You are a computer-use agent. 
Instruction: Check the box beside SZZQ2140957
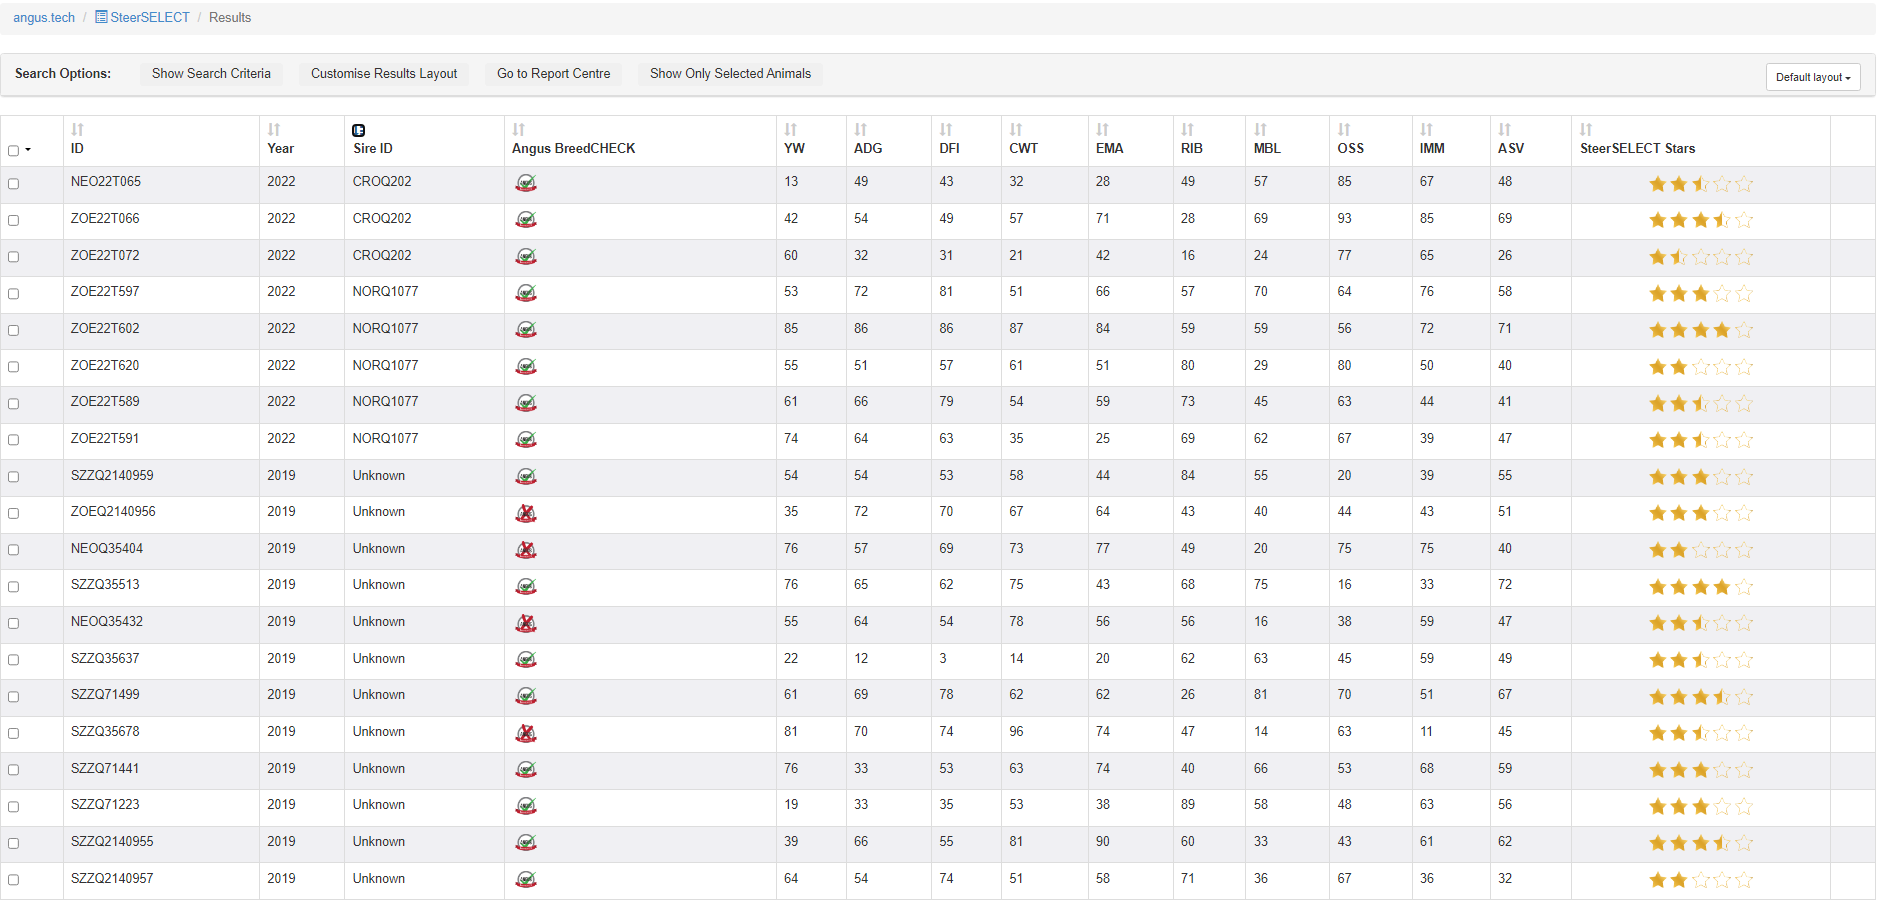point(14,880)
